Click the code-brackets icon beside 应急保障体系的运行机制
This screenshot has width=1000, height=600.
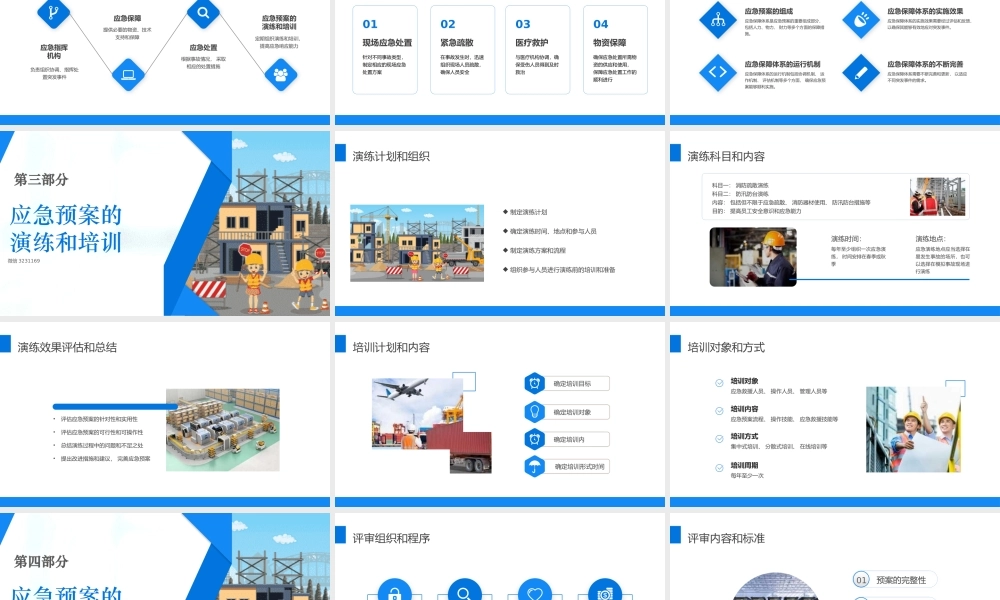click(718, 72)
